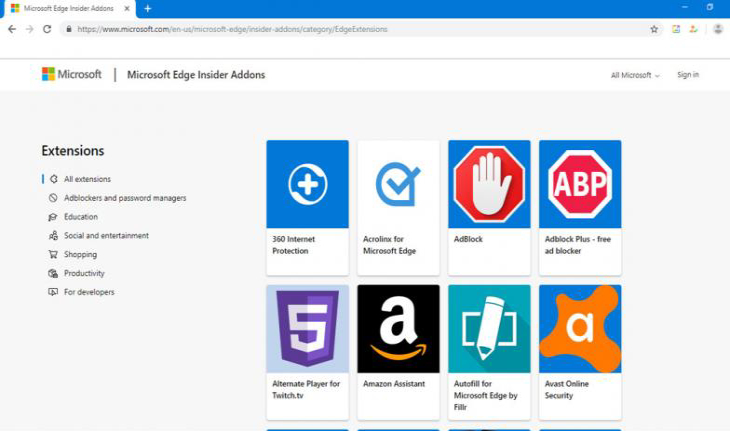Viewport: 730px width, 431px height.
Task: Select All extensions category
Action: (87, 179)
